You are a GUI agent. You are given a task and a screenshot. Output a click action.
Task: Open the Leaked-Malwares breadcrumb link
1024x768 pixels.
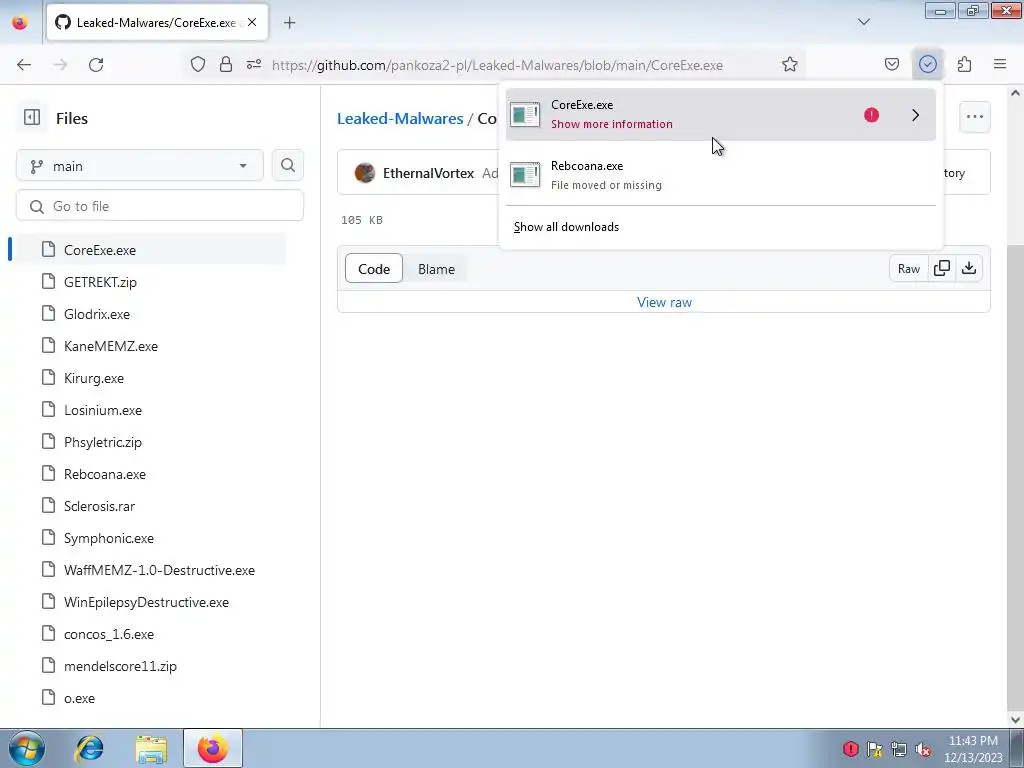point(400,118)
